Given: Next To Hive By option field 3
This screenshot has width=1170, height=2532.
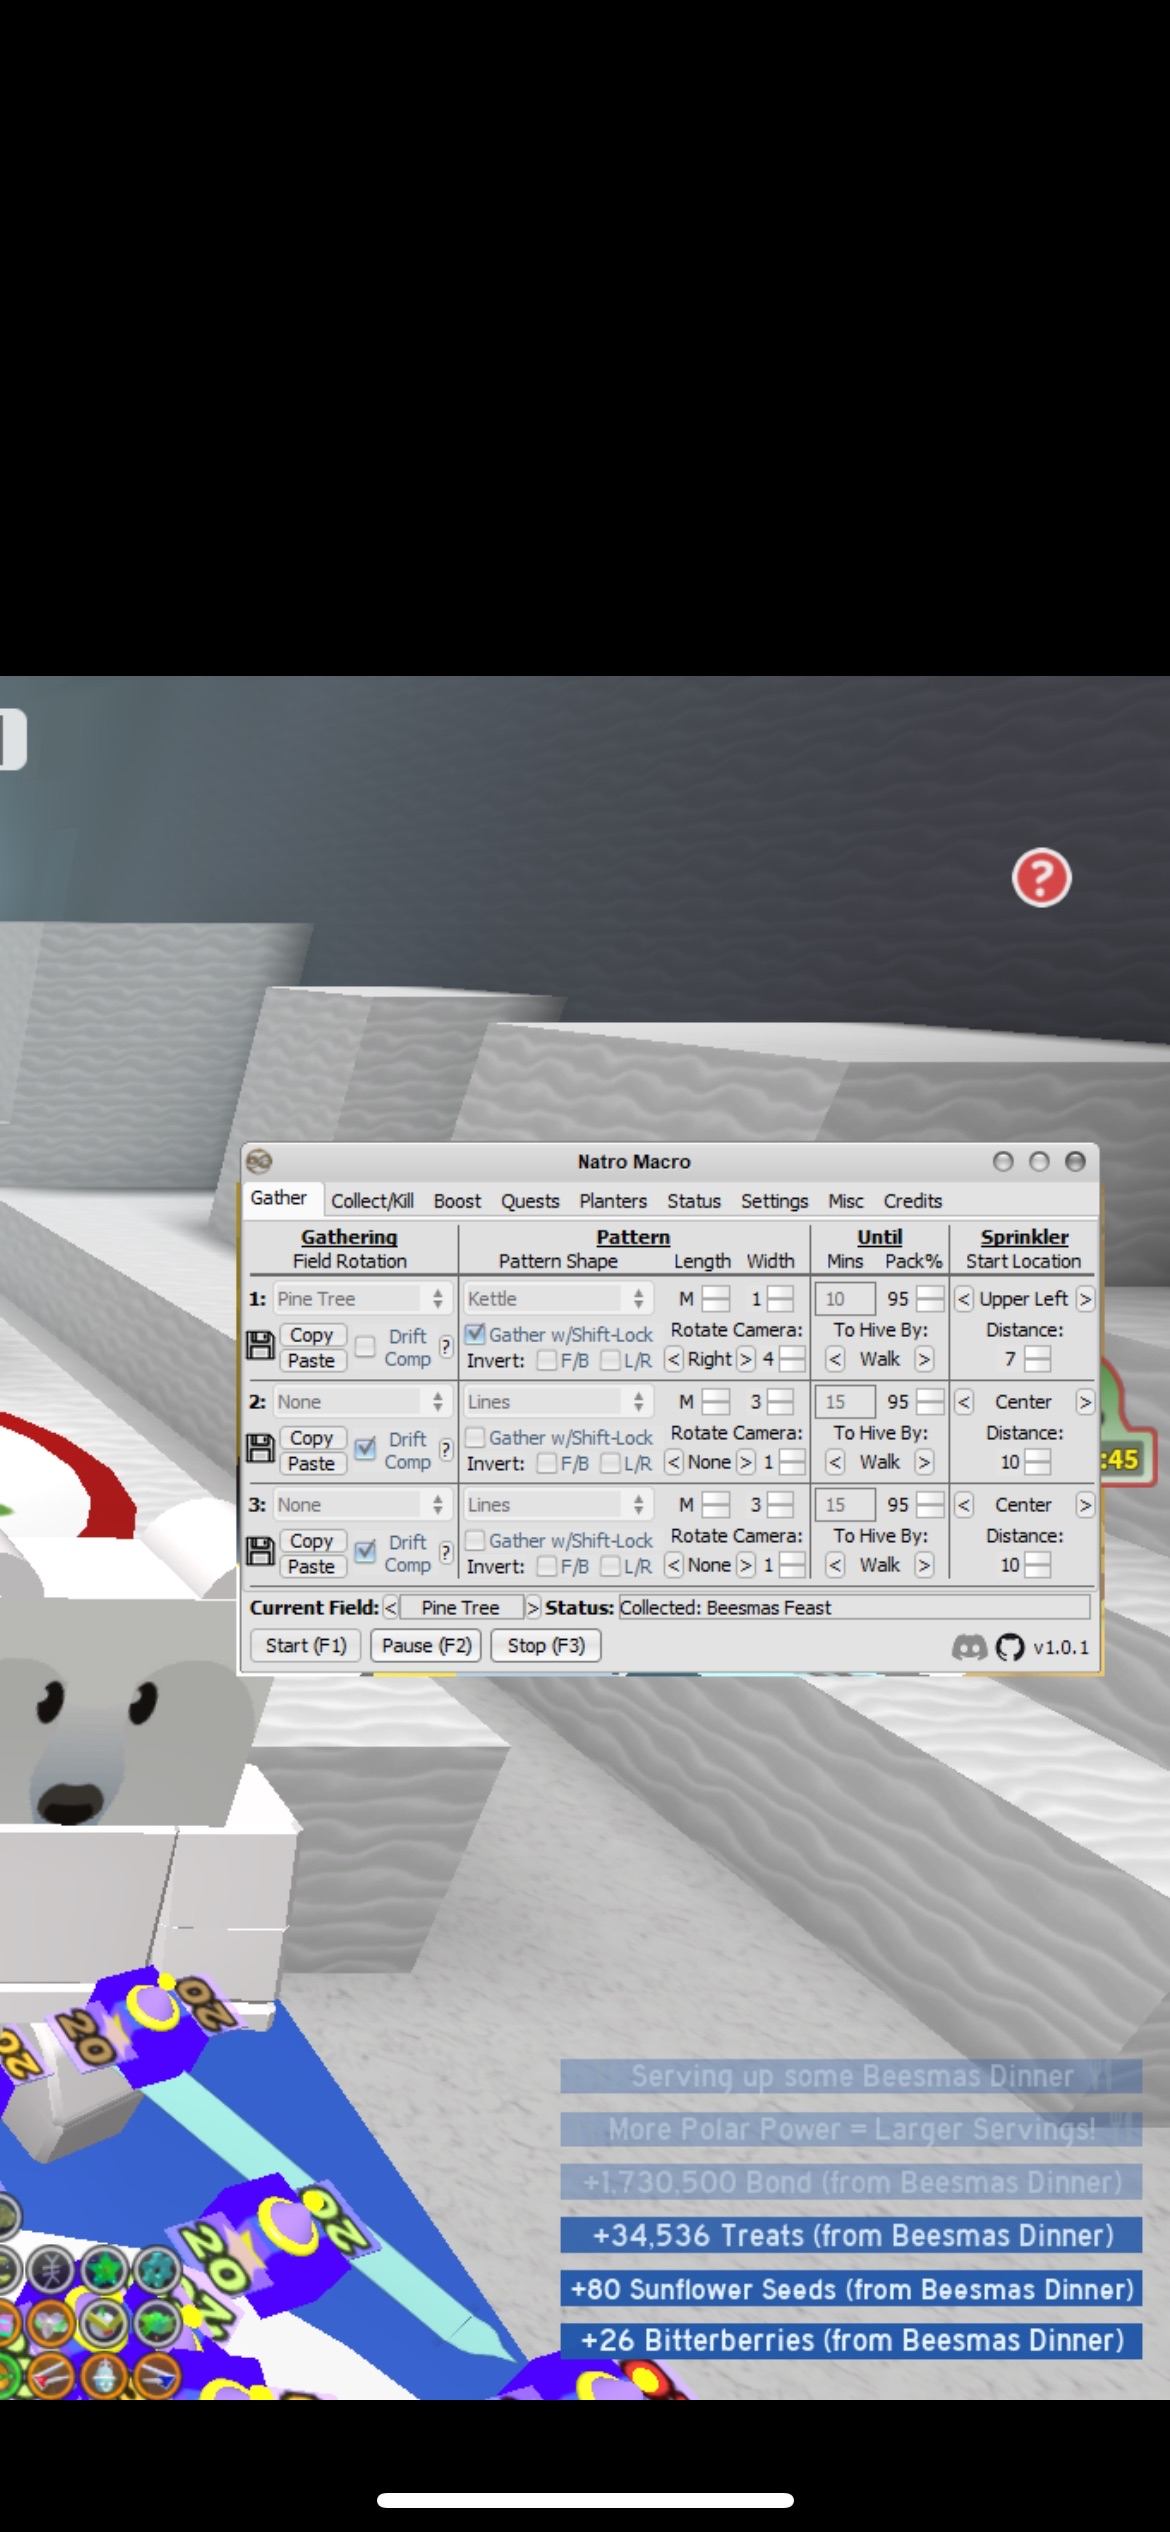Looking at the screenshot, I should click(x=924, y=1565).
